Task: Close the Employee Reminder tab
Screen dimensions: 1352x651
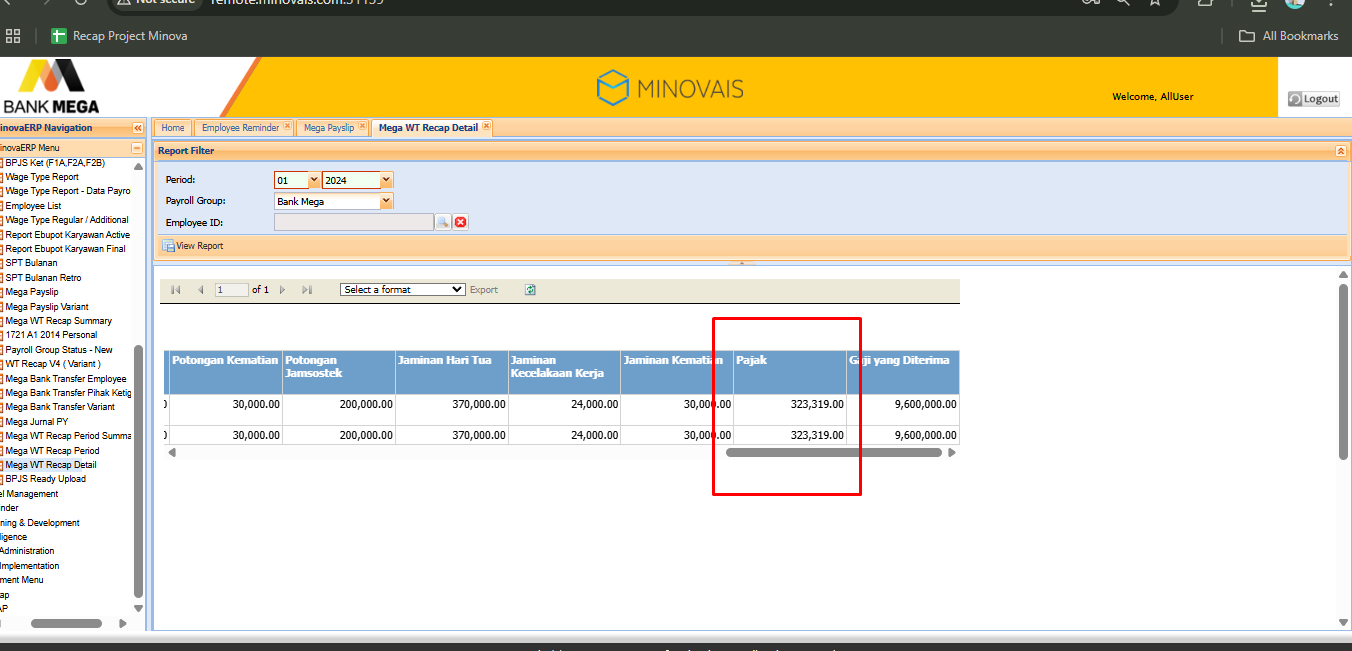Action: click(x=287, y=127)
